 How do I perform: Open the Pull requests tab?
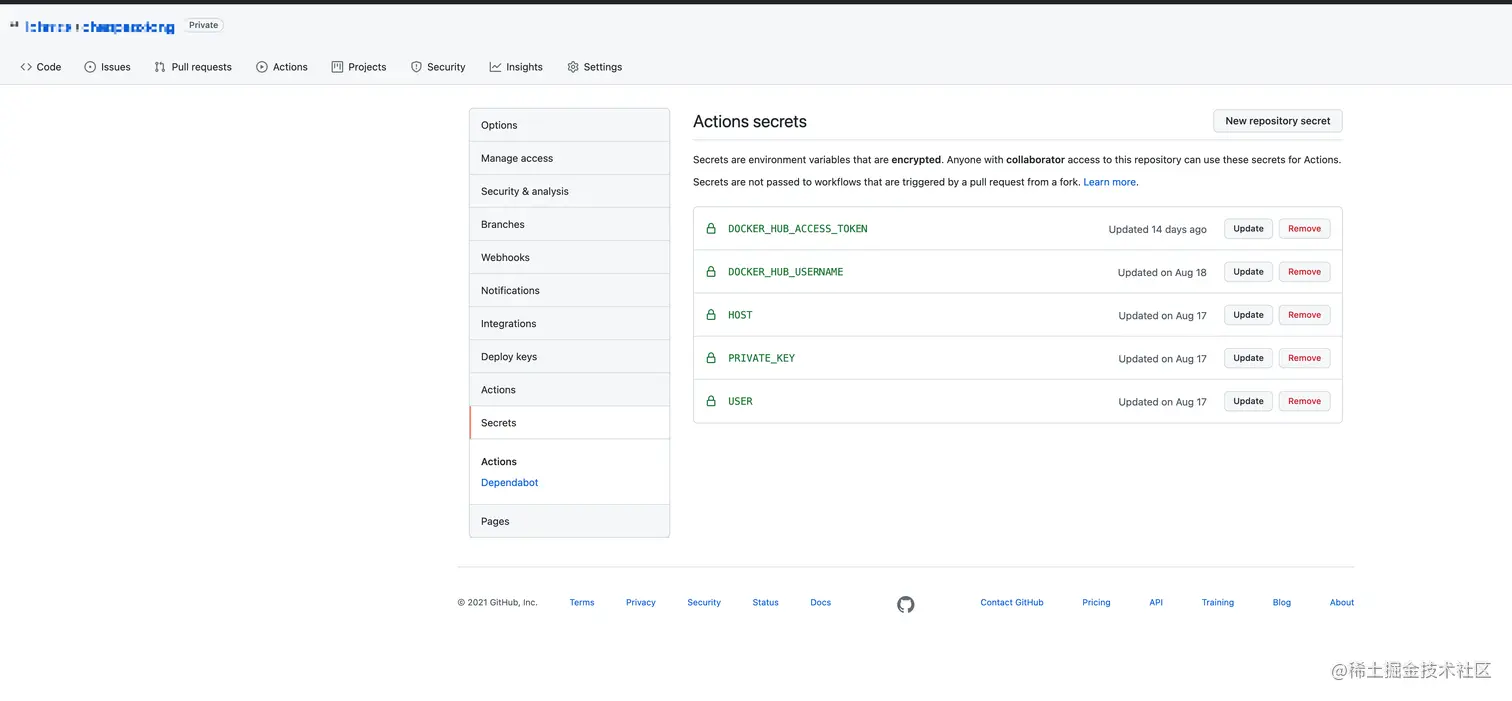(193, 67)
